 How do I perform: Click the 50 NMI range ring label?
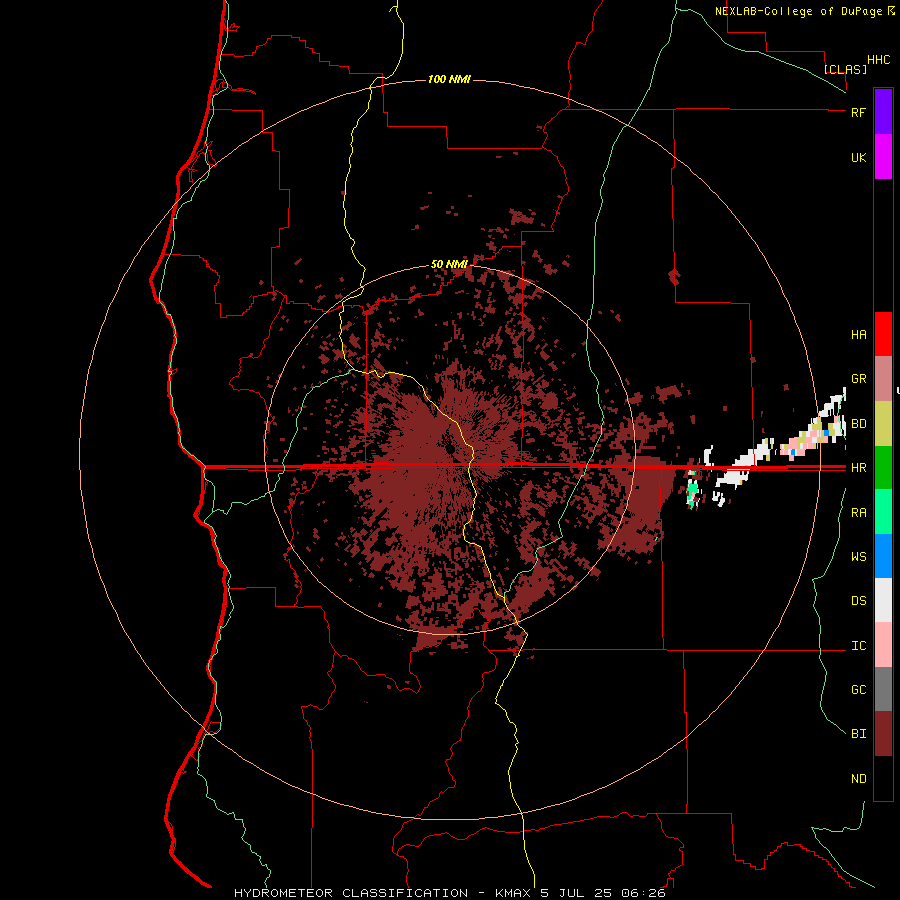[449, 264]
